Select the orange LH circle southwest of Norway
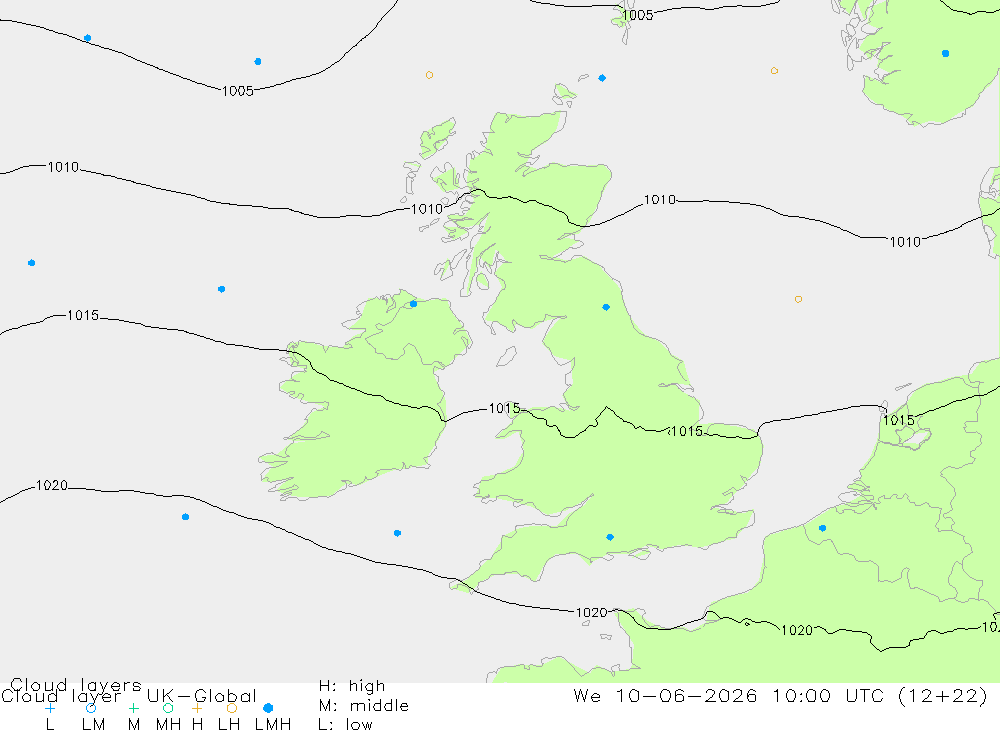The width and height of the screenshot is (1000, 733). tap(774, 71)
